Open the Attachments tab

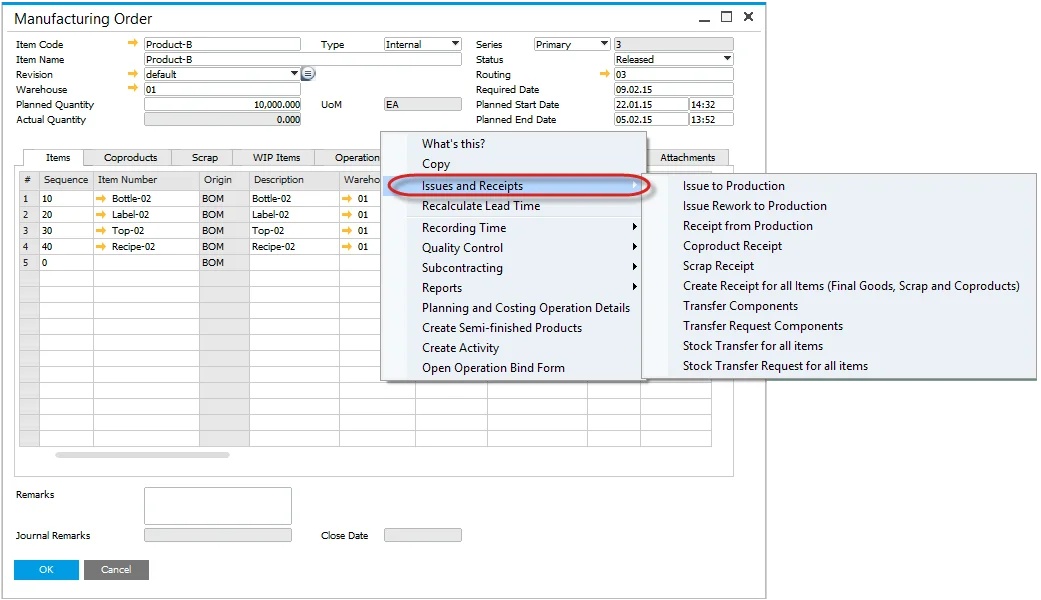click(x=687, y=158)
